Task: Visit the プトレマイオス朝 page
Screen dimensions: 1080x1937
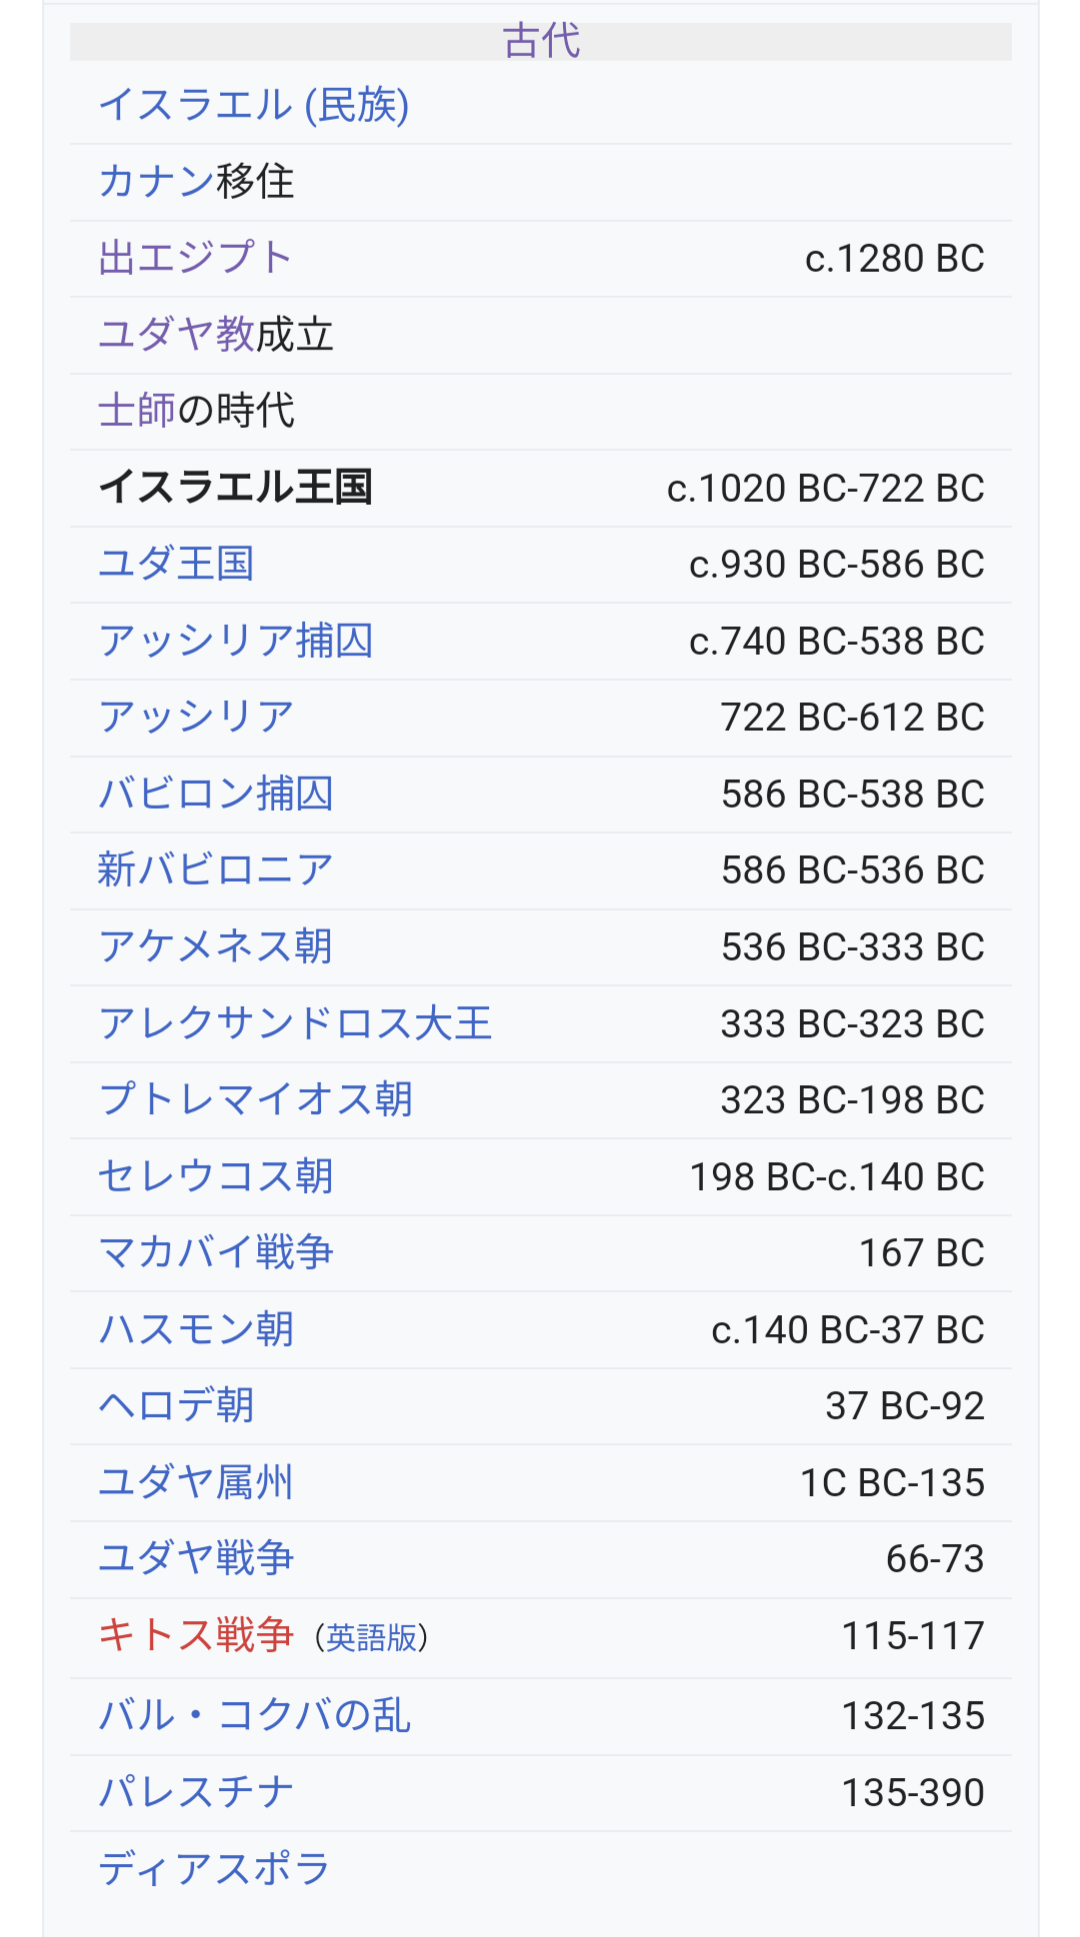Action: click(x=255, y=1100)
